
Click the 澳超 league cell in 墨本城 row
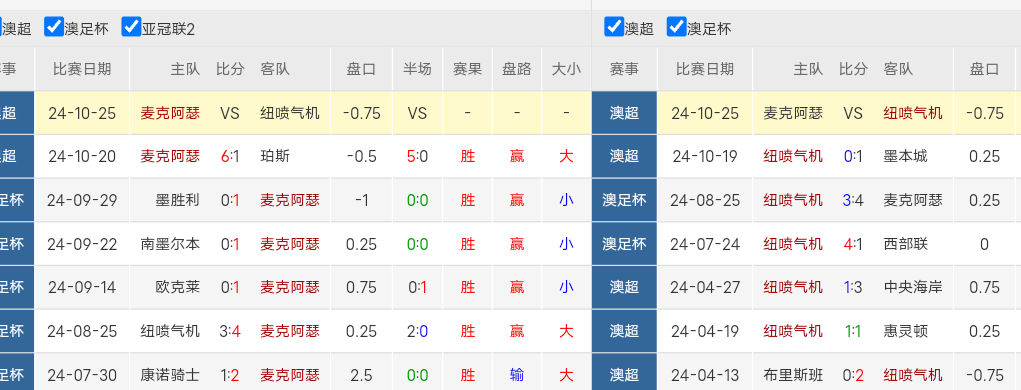pyautogui.click(x=624, y=156)
